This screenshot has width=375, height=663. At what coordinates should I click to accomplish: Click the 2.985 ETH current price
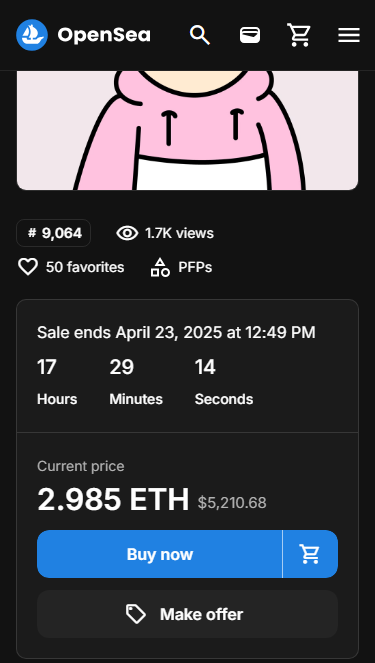[113, 499]
